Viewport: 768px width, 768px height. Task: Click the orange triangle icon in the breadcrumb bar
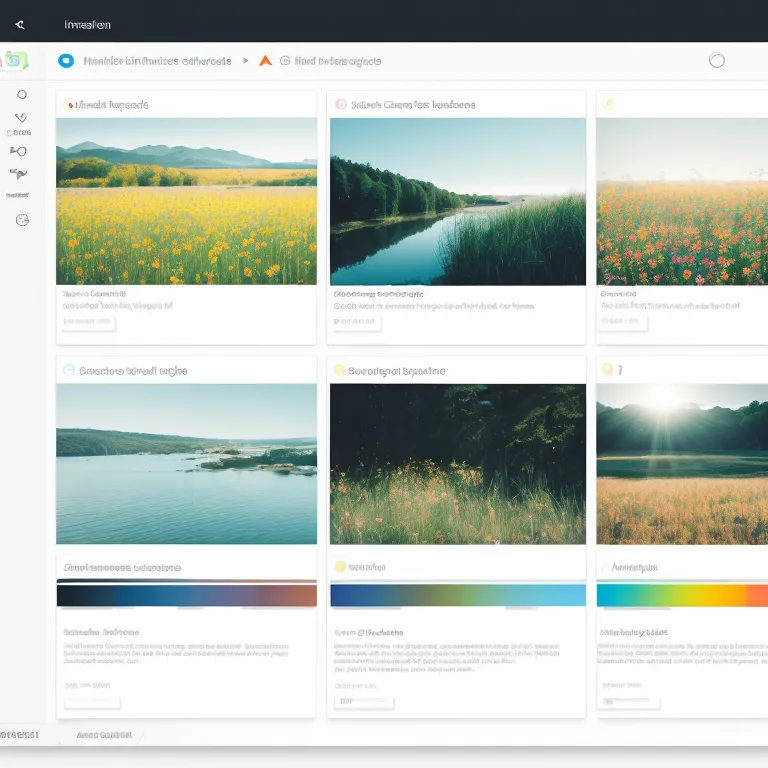coord(265,61)
